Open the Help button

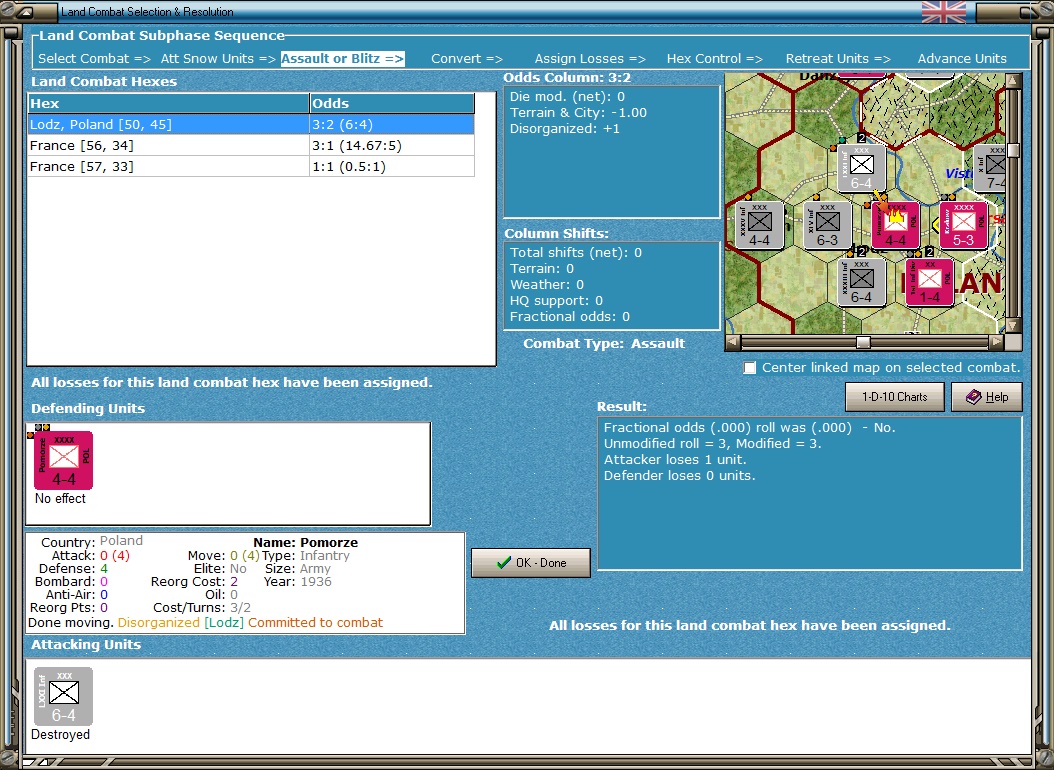click(x=987, y=397)
